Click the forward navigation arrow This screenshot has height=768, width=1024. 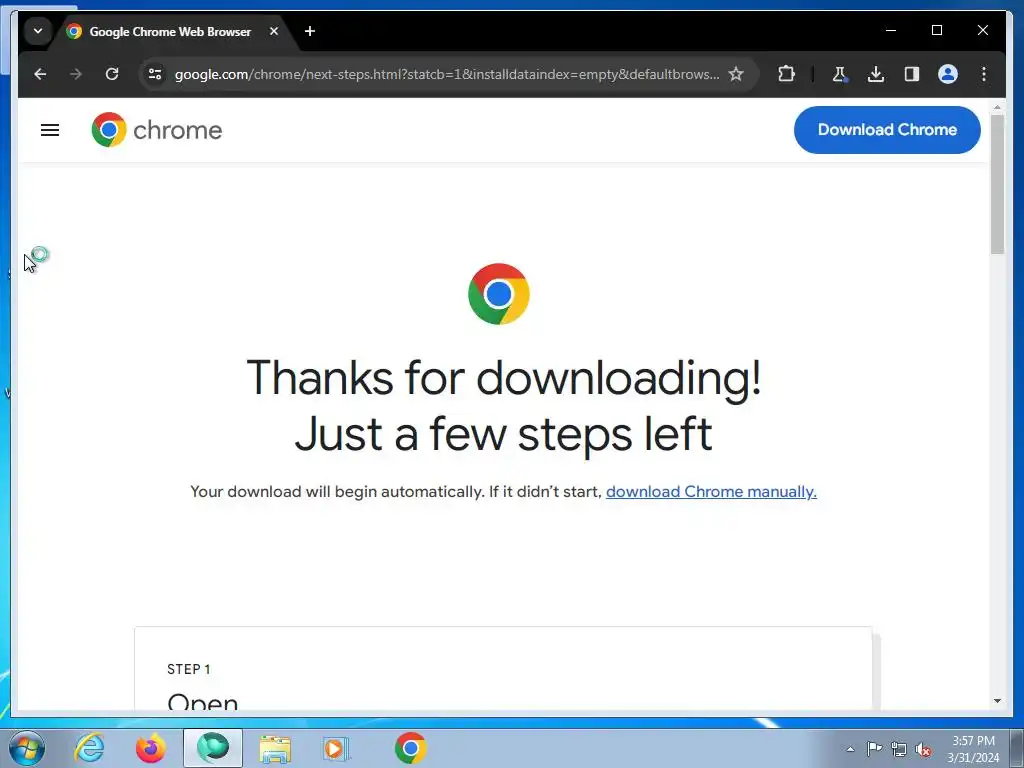(76, 74)
